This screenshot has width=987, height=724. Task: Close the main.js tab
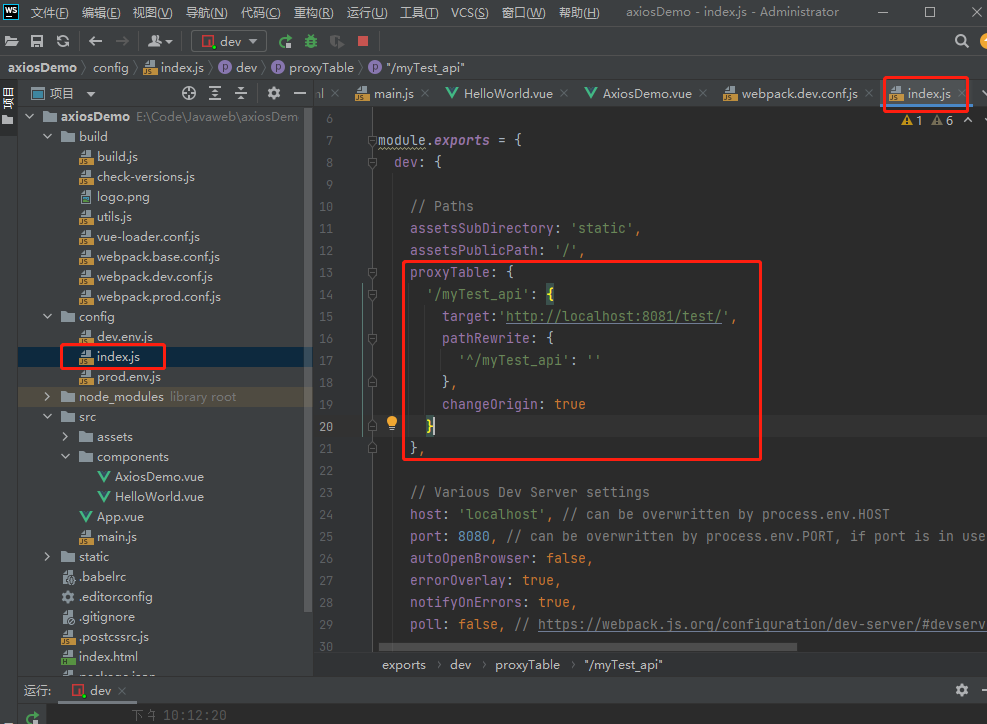coord(426,93)
